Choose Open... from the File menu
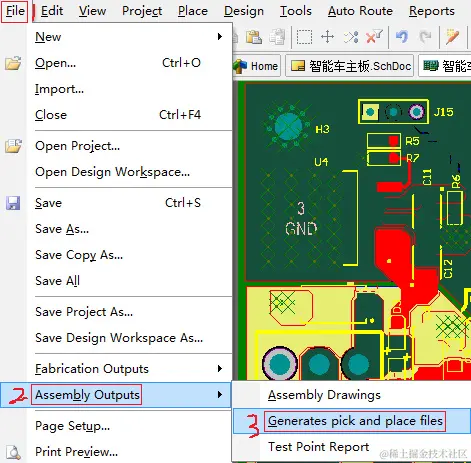 (129, 63)
